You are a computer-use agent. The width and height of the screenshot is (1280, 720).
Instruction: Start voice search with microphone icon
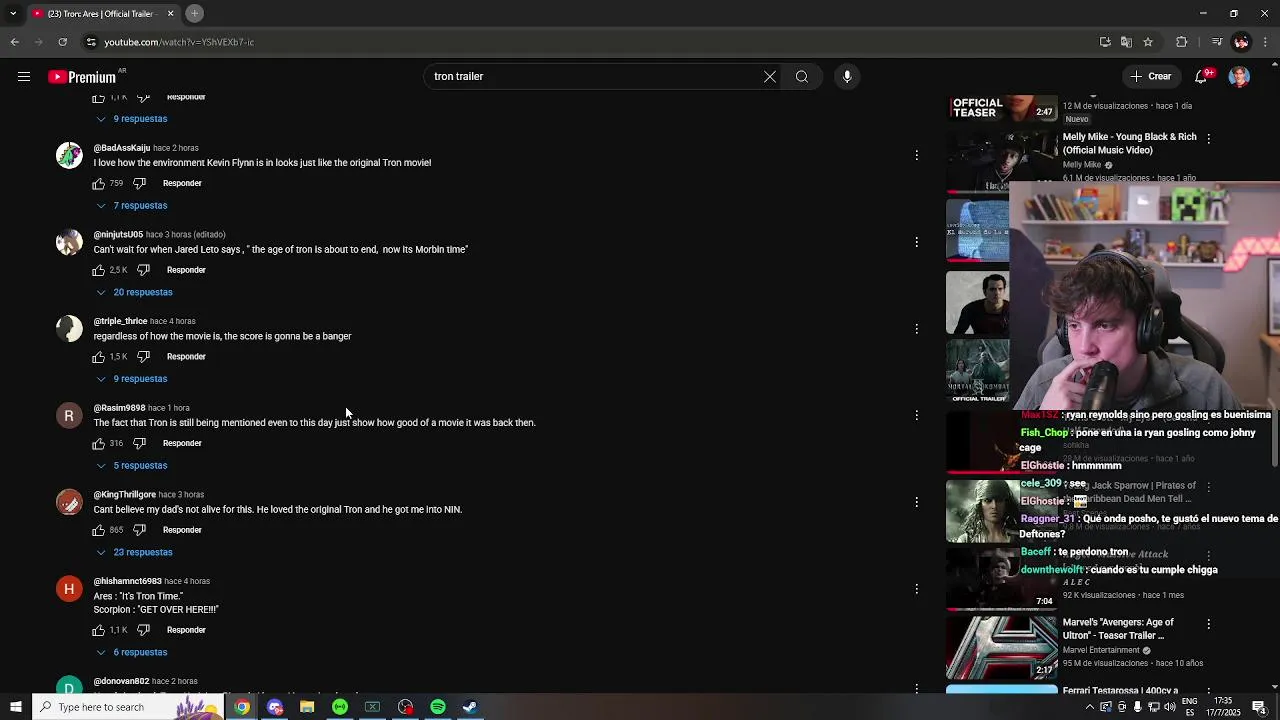(847, 77)
